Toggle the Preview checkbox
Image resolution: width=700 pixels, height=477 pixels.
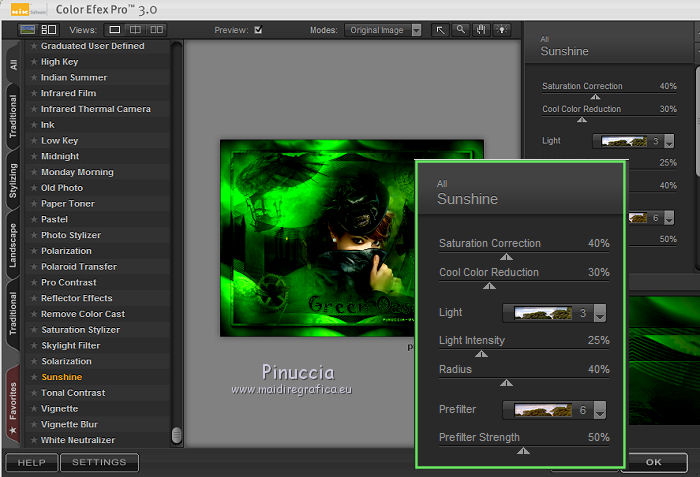pos(258,30)
